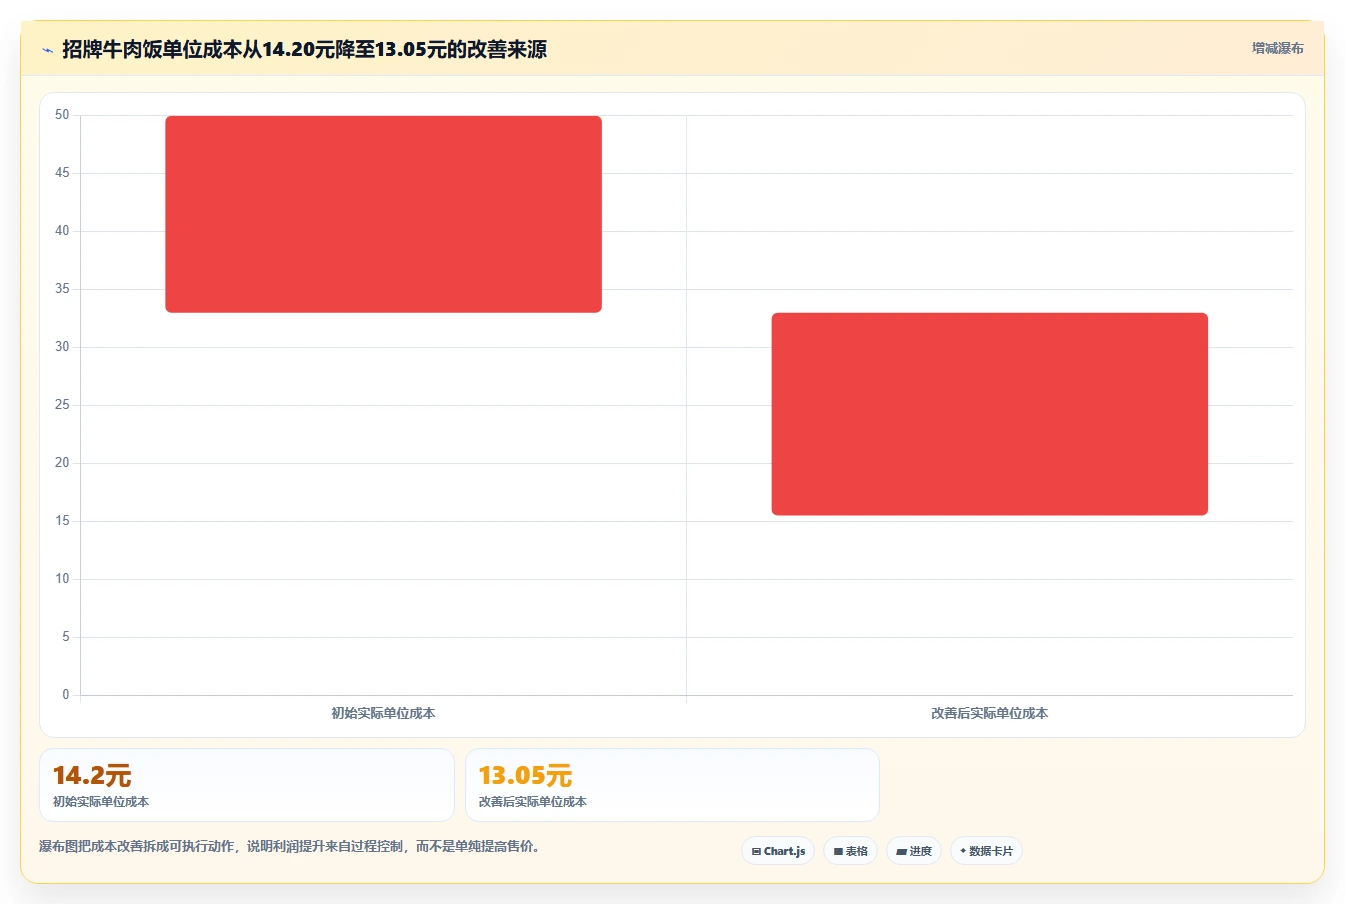The width and height of the screenshot is (1345, 904).
Task: Click the y-axis value 0
Action: pyautogui.click(x=66, y=695)
